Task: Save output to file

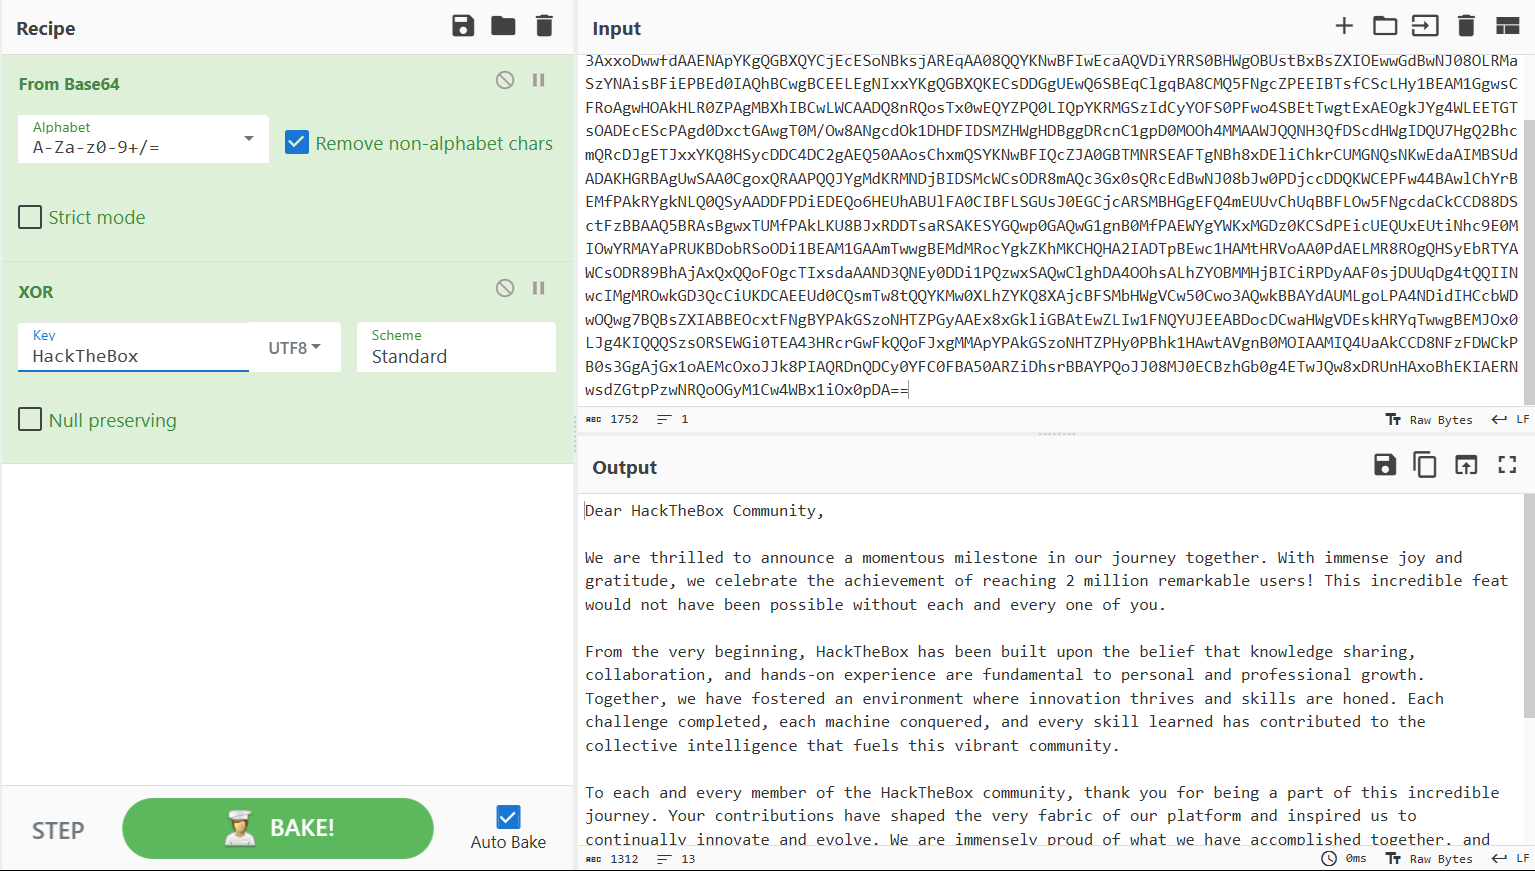Action: pyautogui.click(x=1385, y=464)
